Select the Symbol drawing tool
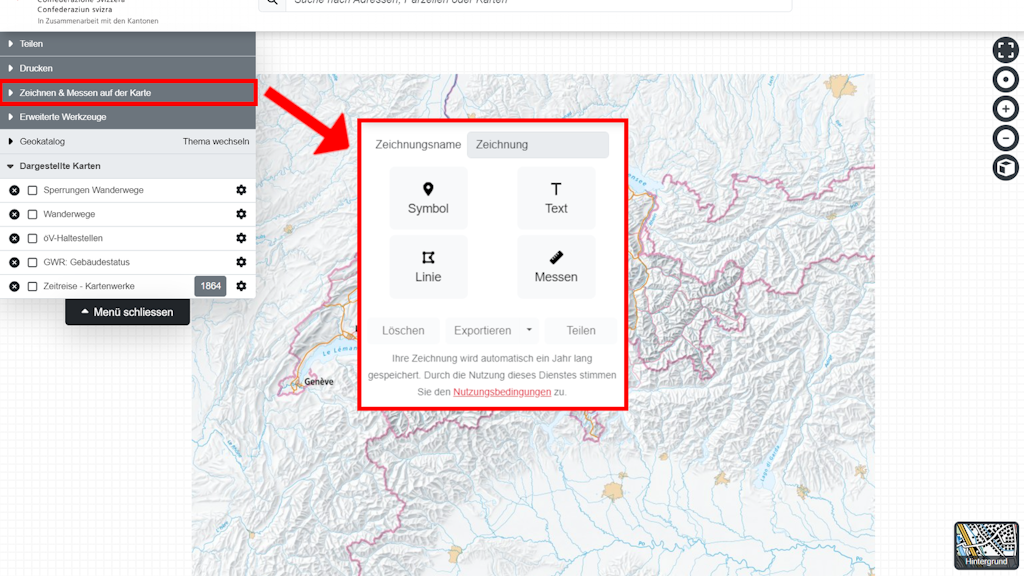The image size is (1024, 576). 428,198
